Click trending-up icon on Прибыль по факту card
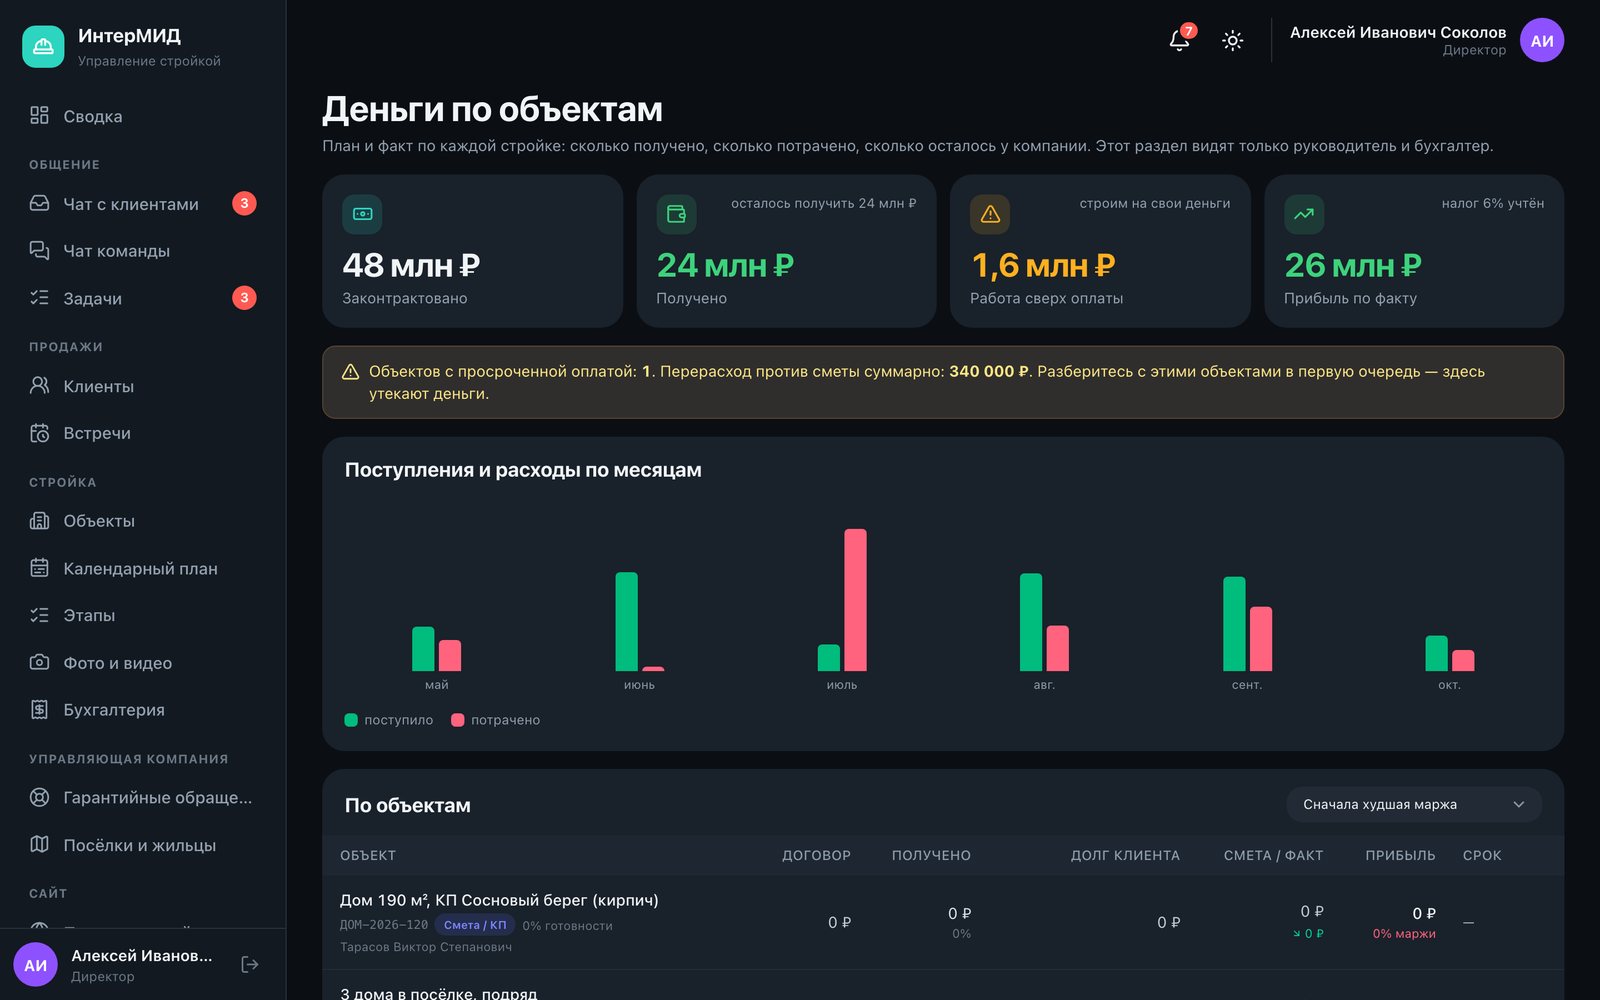1600x1000 pixels. coord(1304,214)
